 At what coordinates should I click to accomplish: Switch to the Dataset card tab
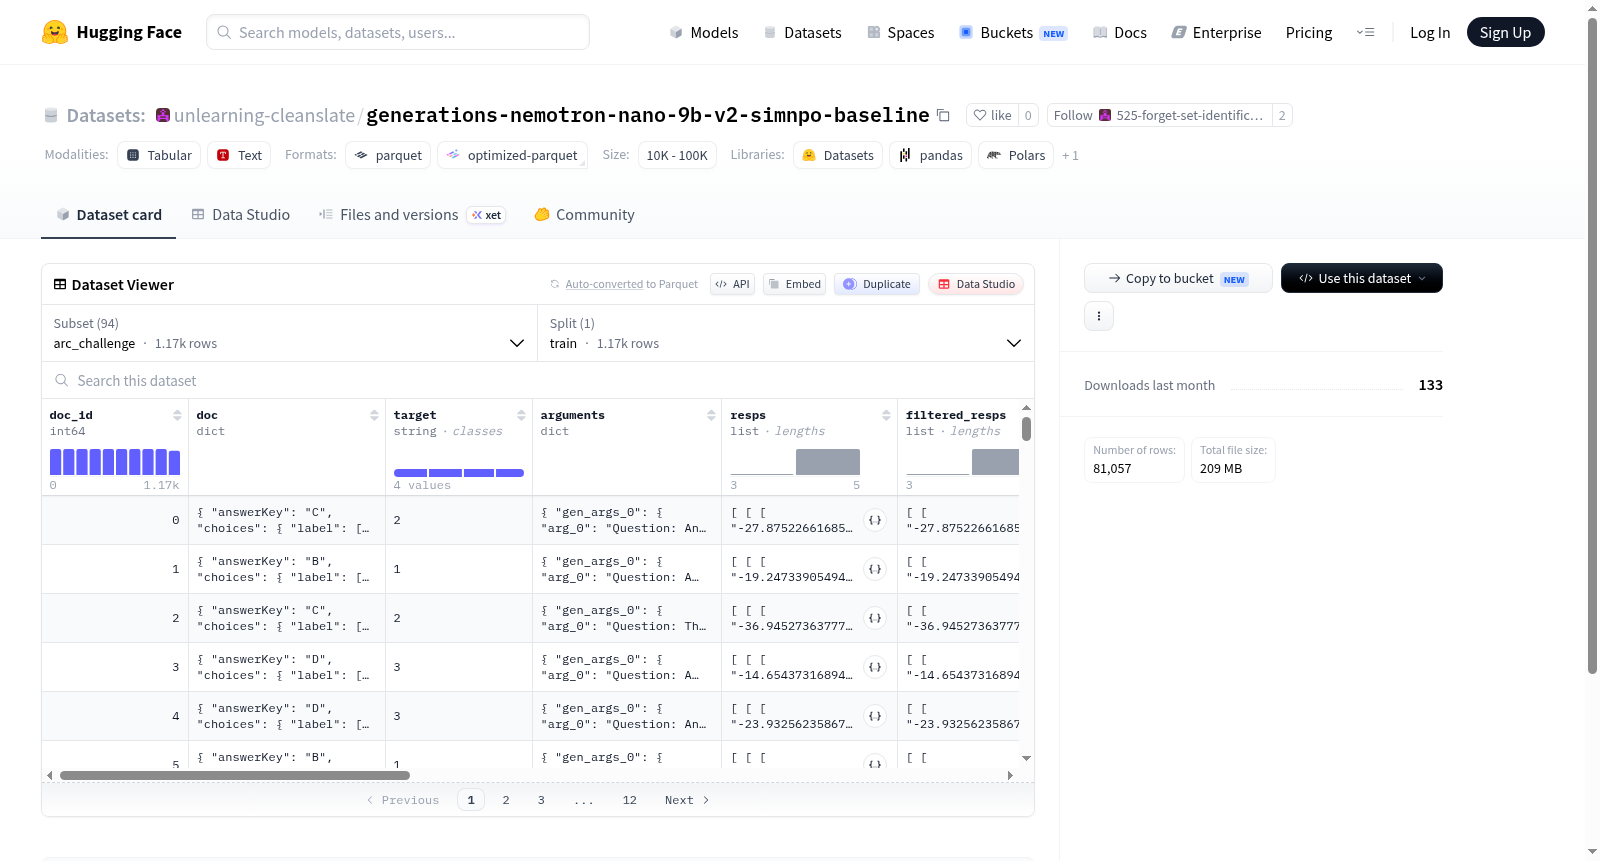pyautogui.click(x=109, y=215)
